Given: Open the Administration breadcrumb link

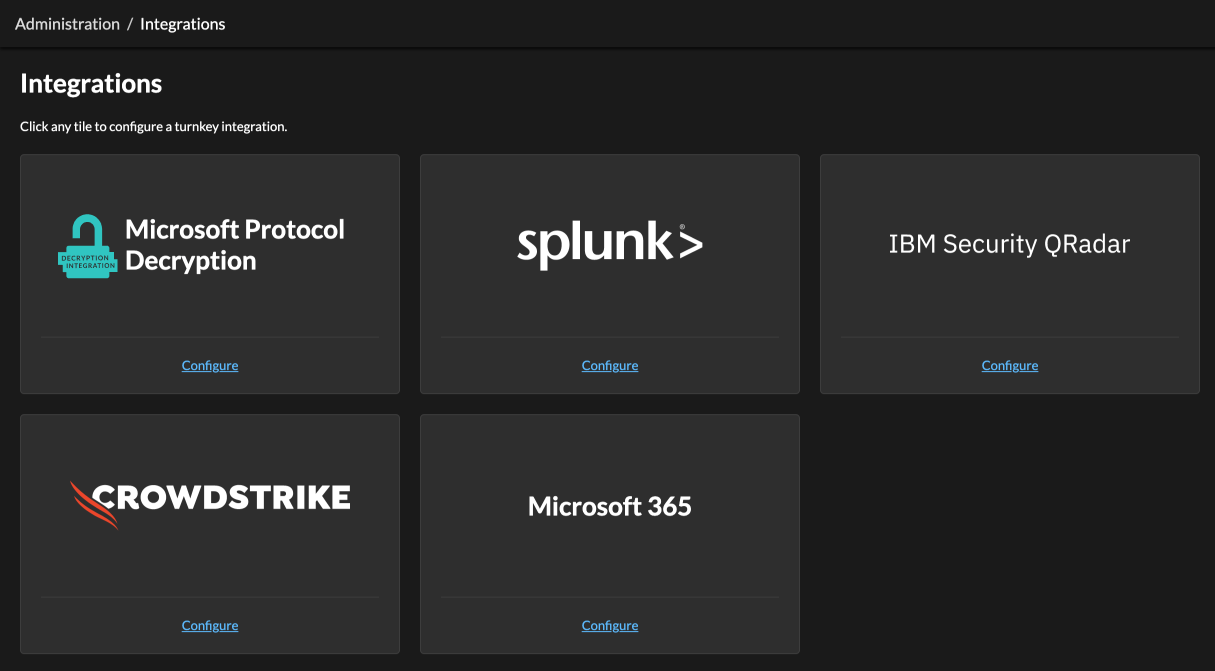Looking at the screenshot, I should (x=67, y=24).
